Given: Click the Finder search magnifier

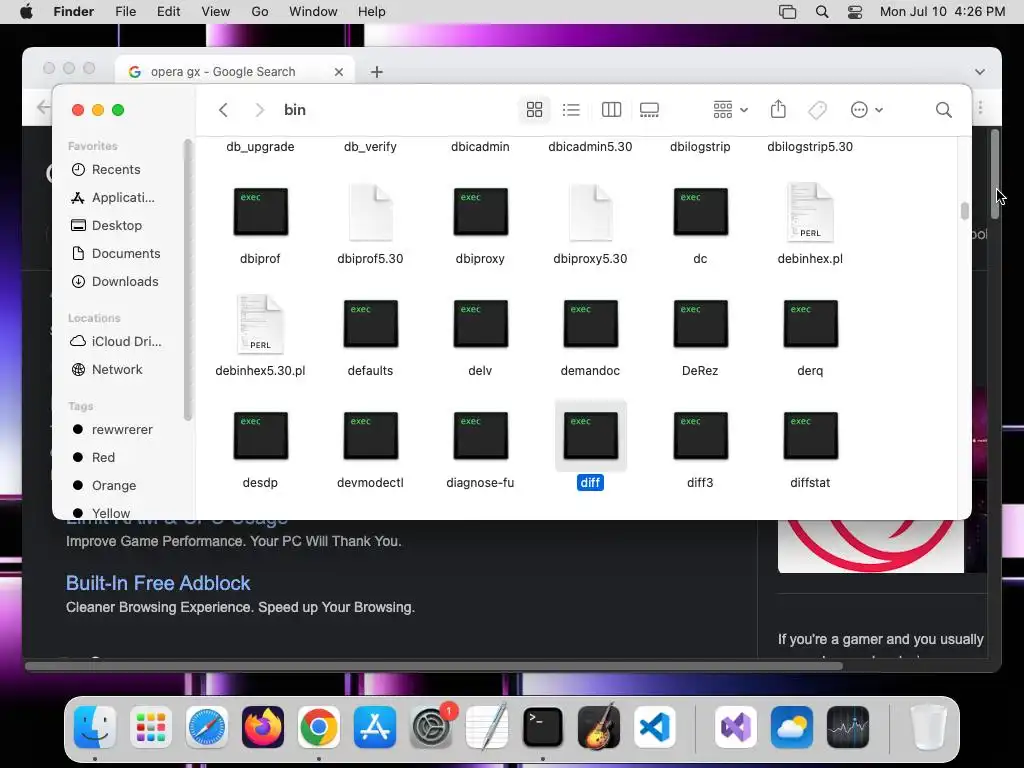Looking at the screenshot, I should (x=943, y=110).
